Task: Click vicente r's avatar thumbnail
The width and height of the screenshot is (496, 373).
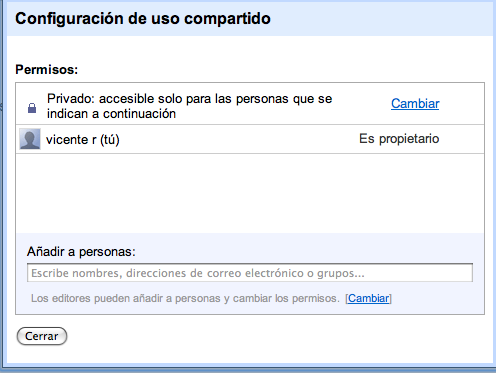Action: [x=30, y=139]
